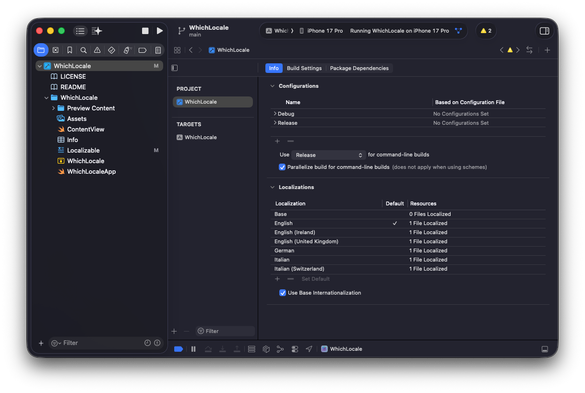Open the Issue navigator warning icon
The width and height of the screenshot is (585, 393).
tap(97, 50)
